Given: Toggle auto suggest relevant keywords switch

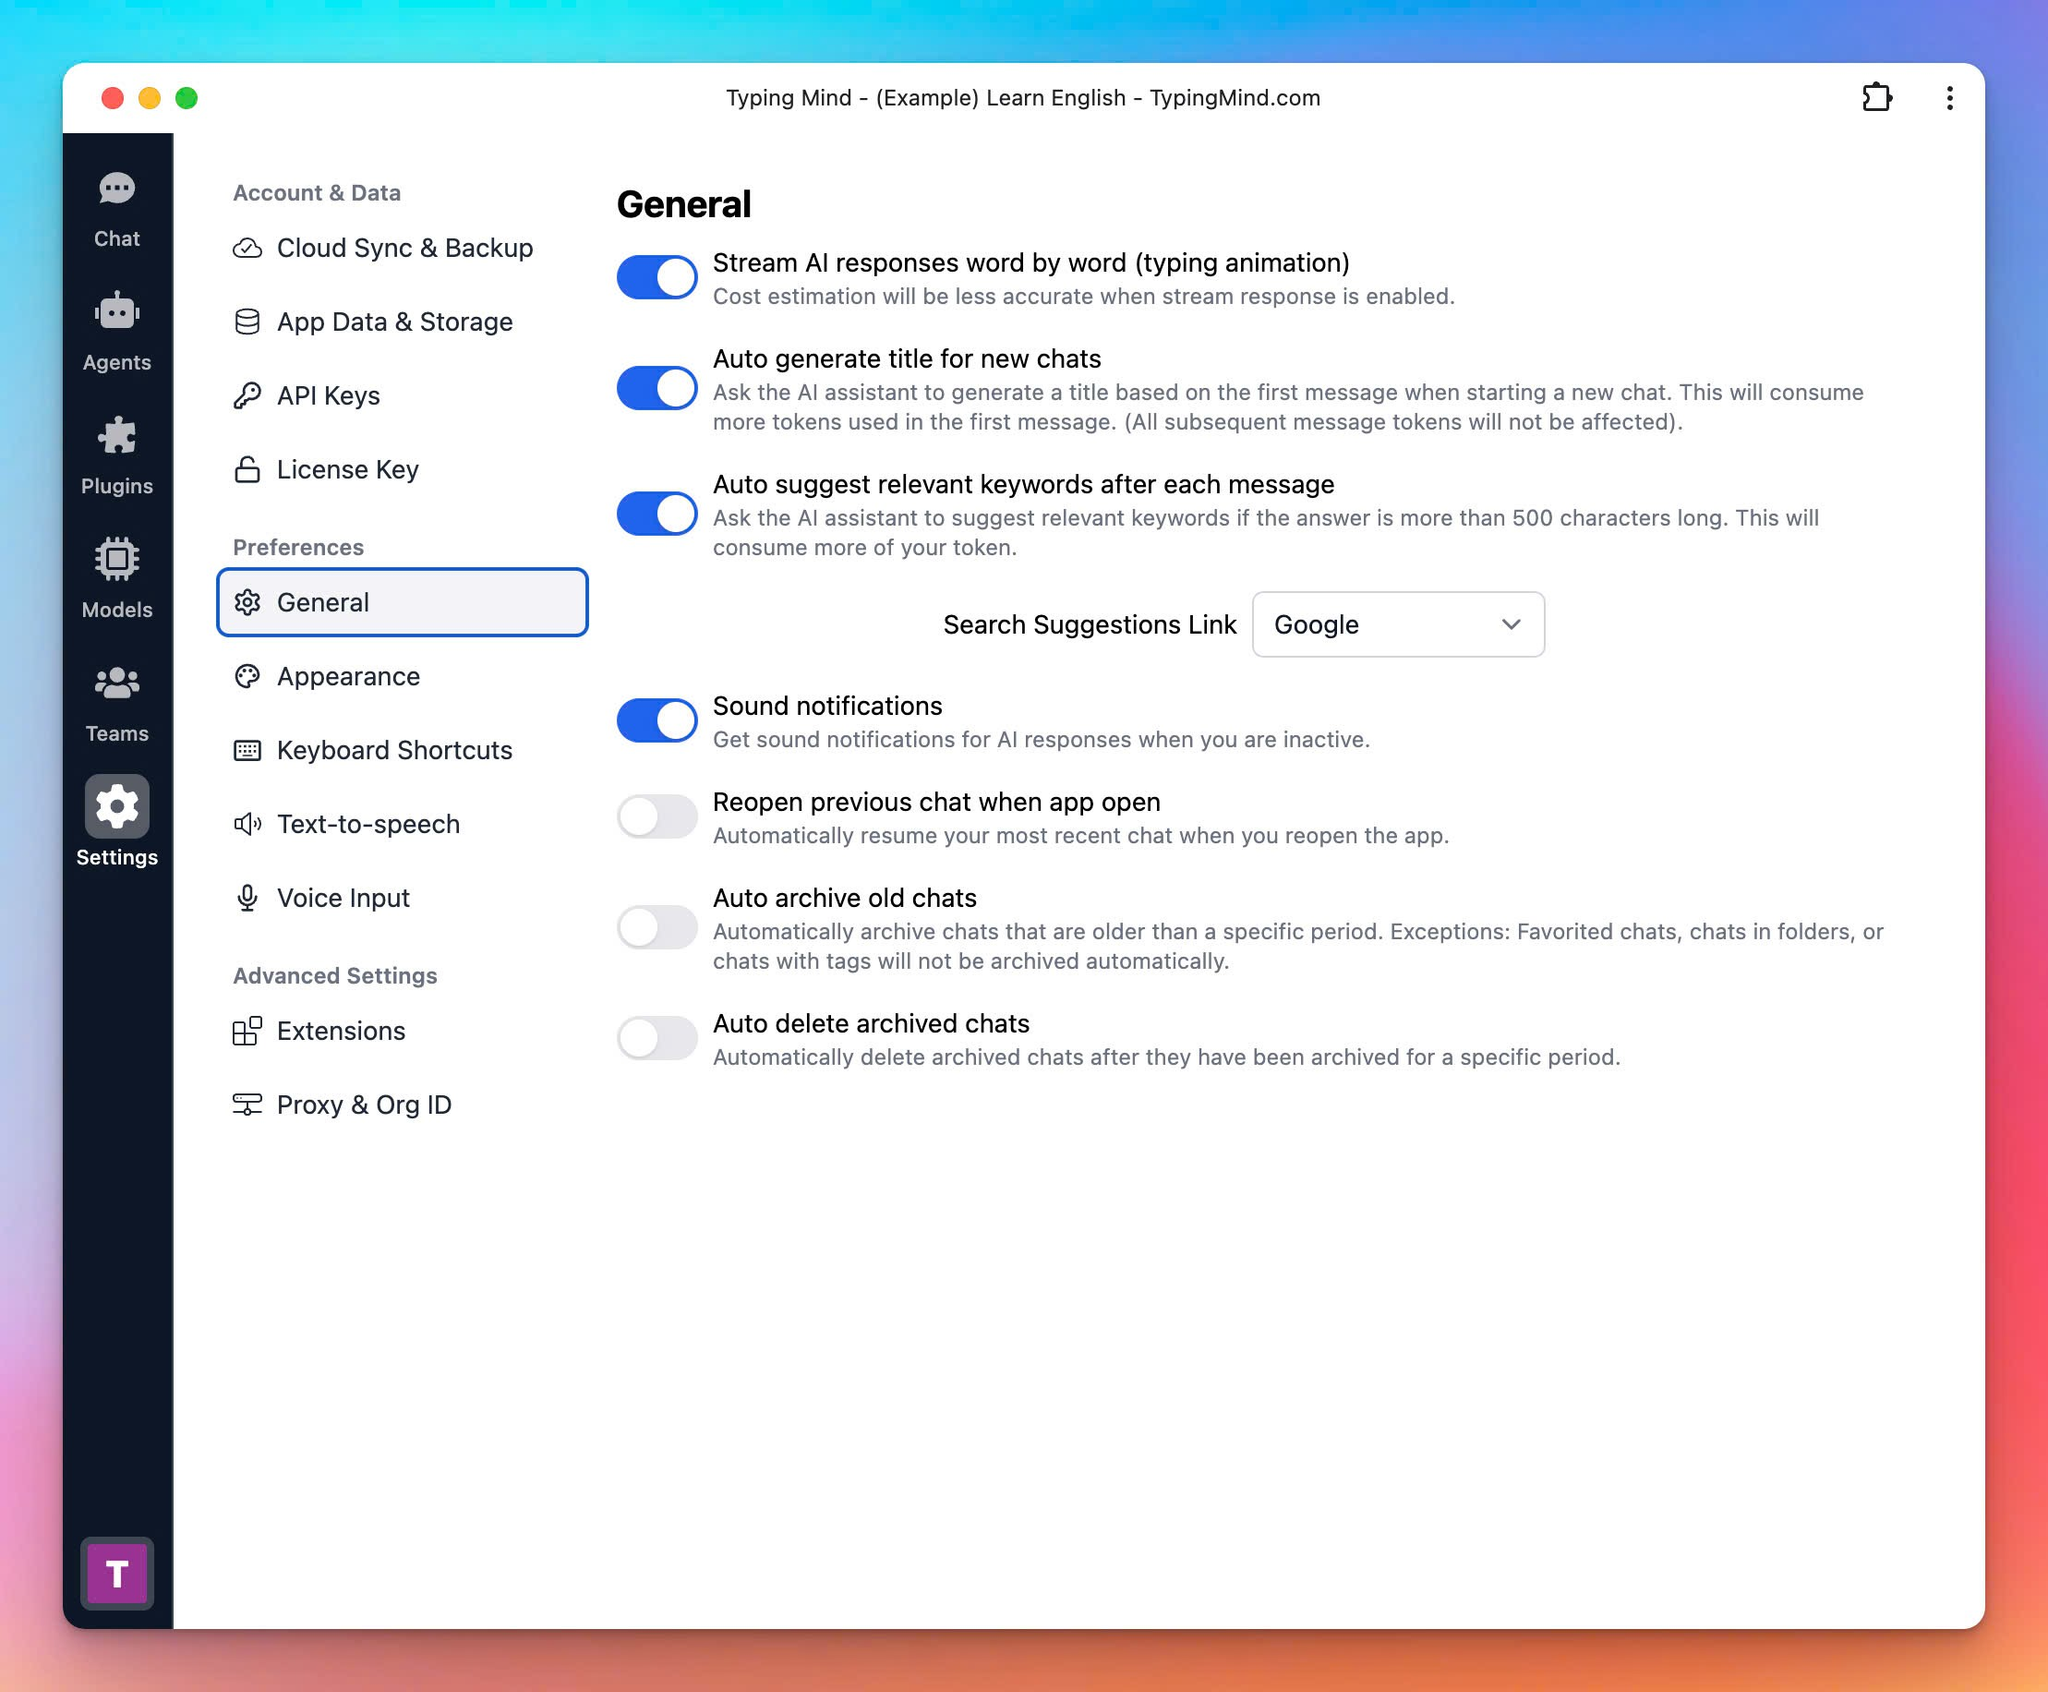Looking at the screenshot, I should pos(657,513).
